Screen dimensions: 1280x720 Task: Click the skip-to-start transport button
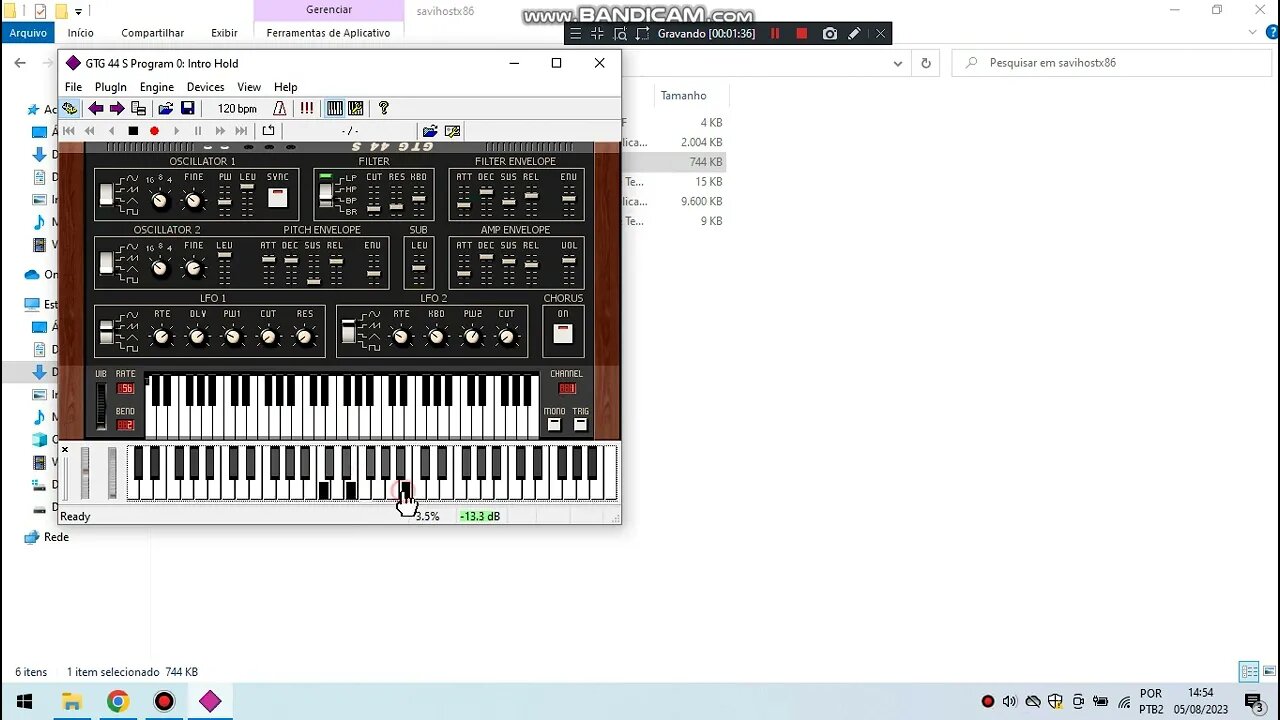pyautogui.click(x=69, y=131)
